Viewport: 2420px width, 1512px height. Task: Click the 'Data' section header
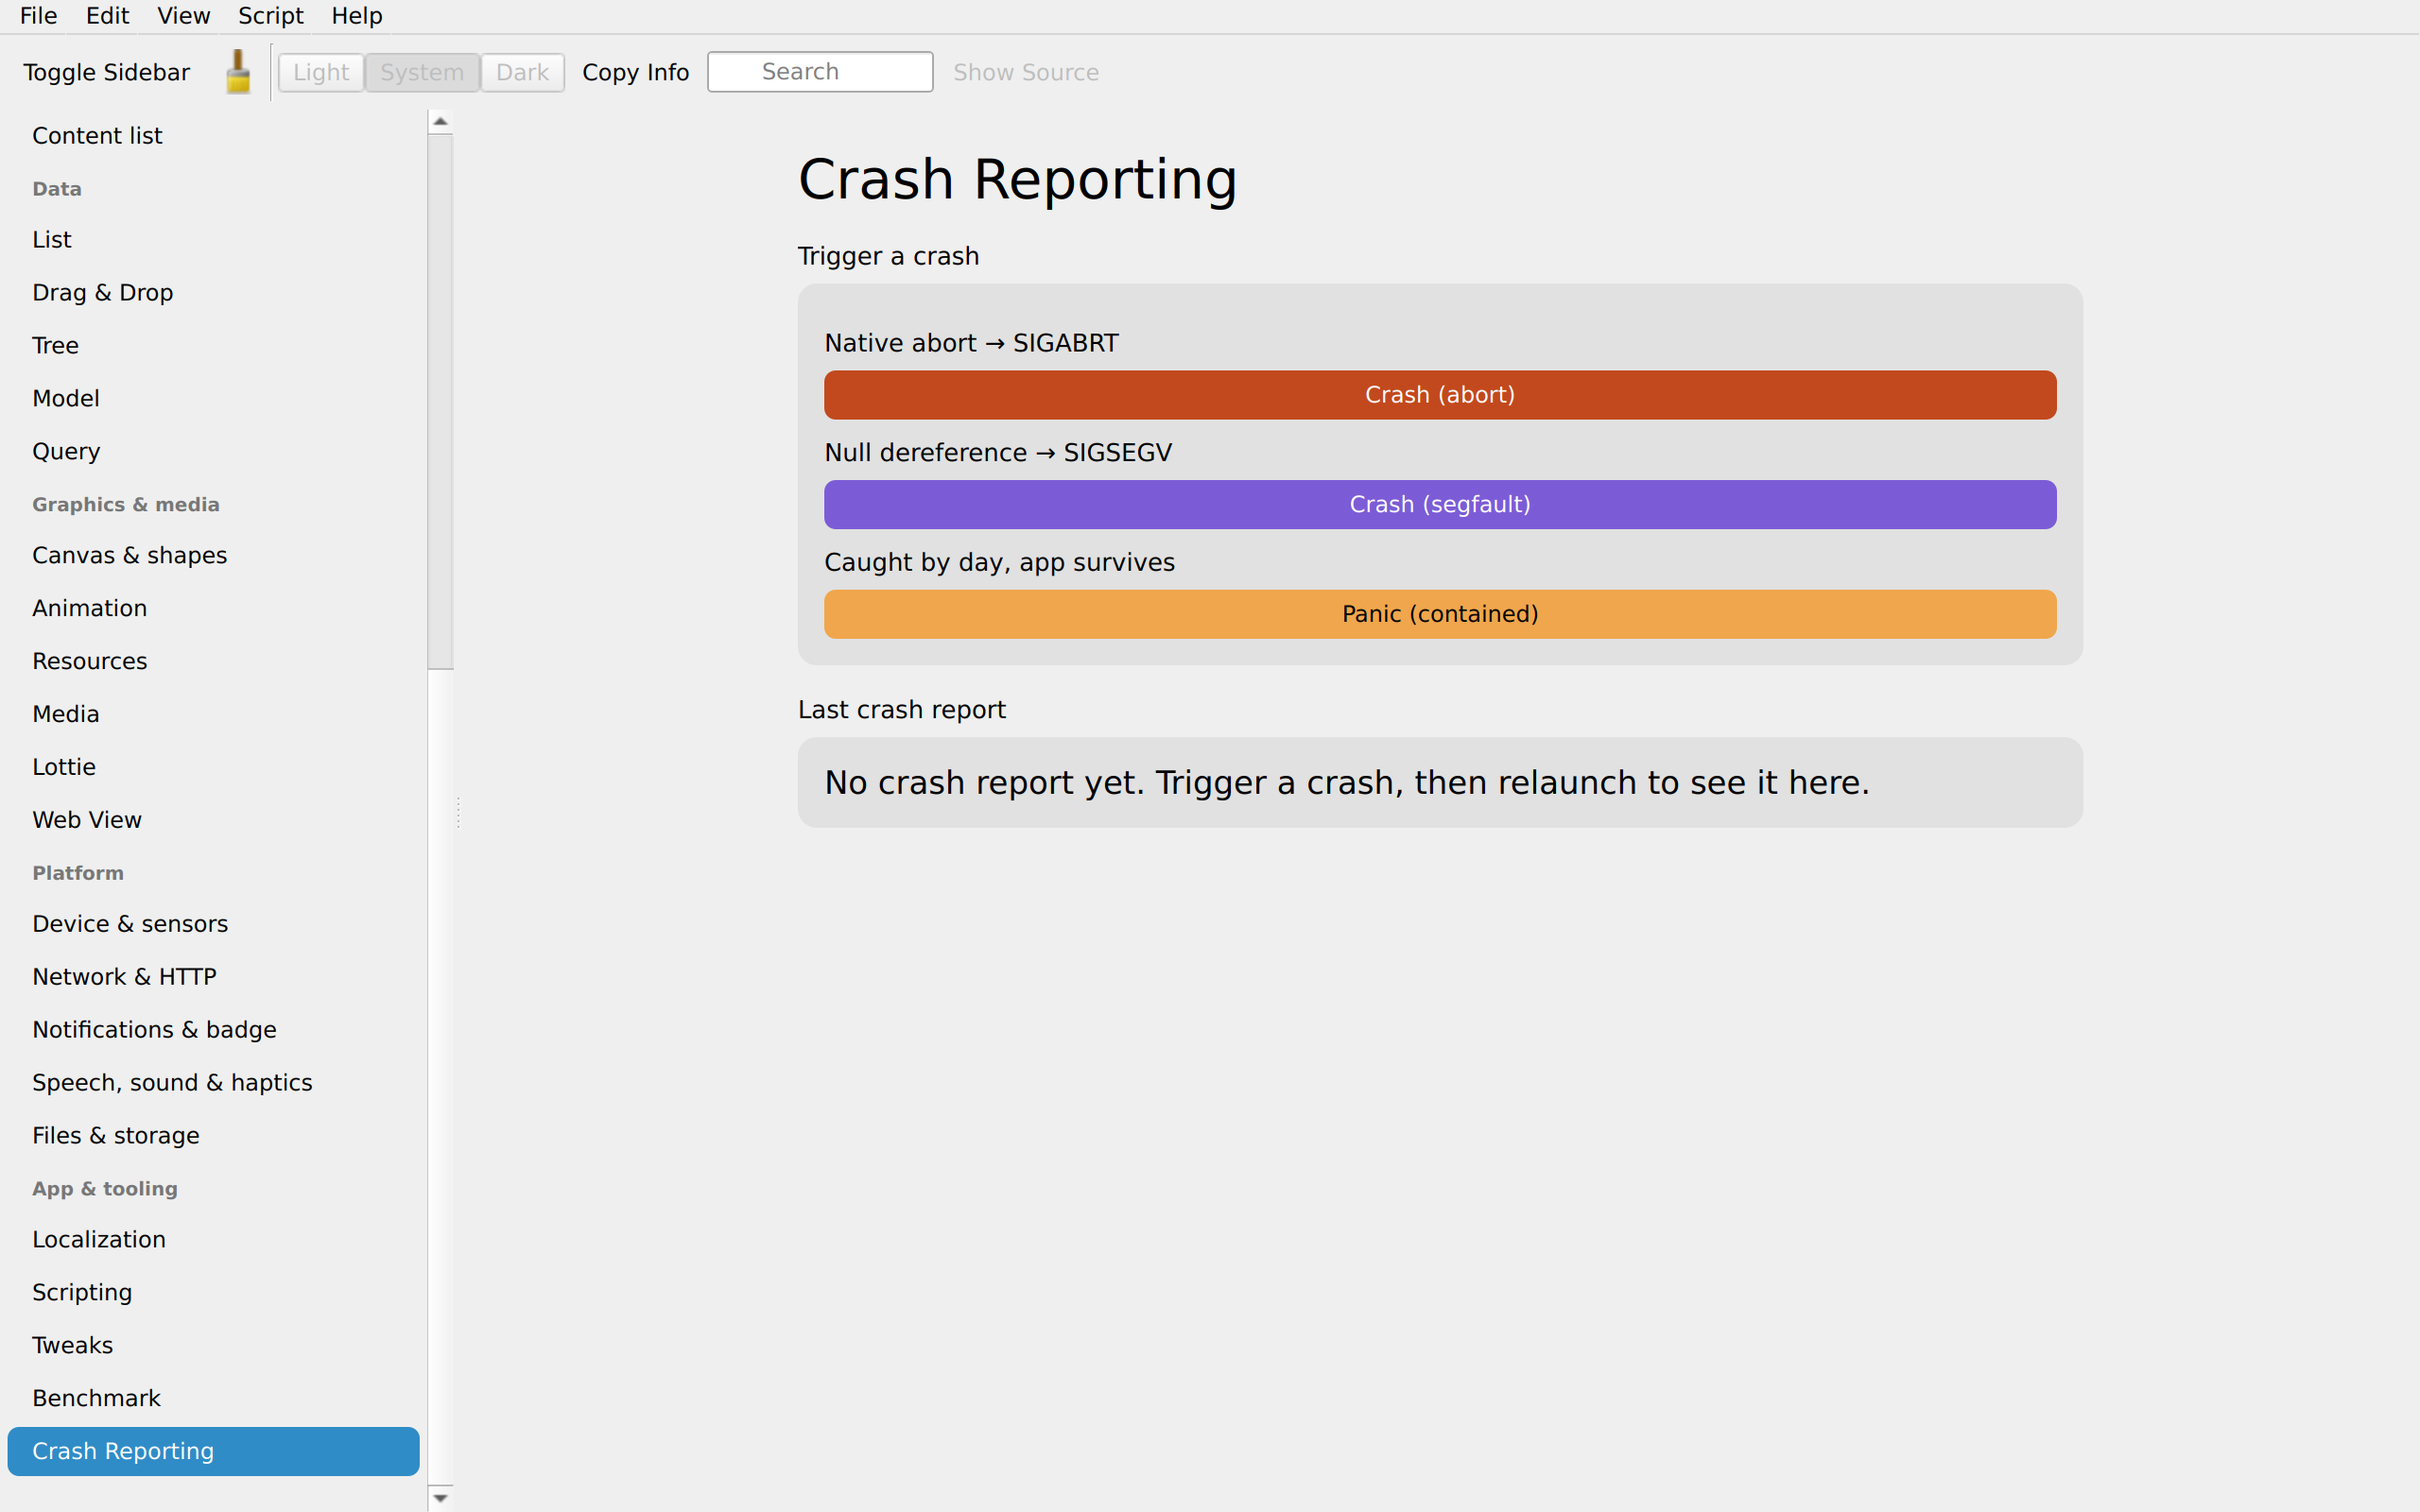pyautogui.click(x=57, y=189)
